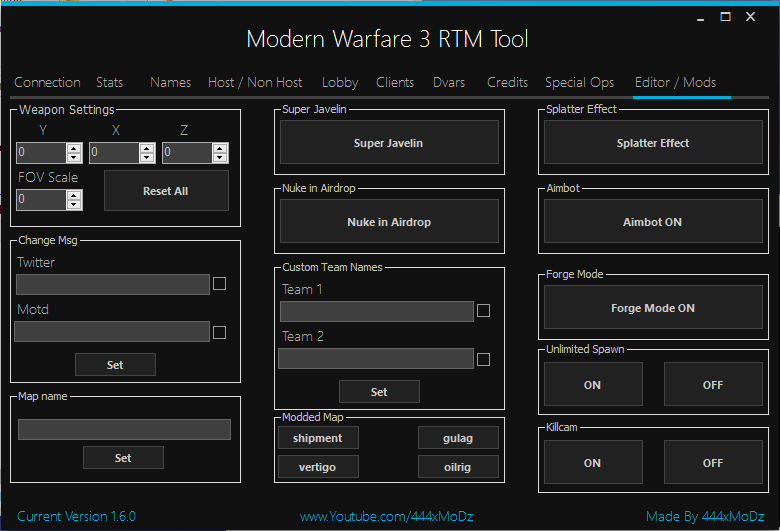Minimize the RTM Tool window
This screenshot has width=780, height=531.
click(x=701, y=17)
